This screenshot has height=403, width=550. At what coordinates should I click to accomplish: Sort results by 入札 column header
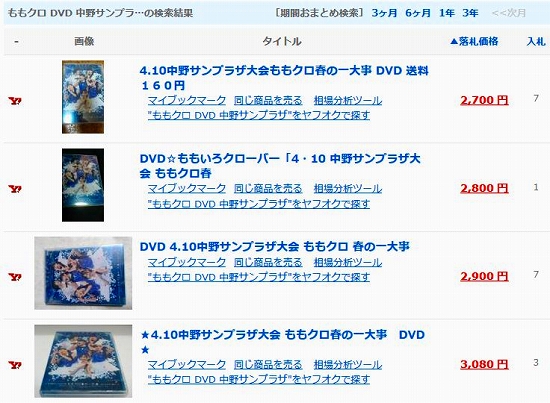(536, 41)
